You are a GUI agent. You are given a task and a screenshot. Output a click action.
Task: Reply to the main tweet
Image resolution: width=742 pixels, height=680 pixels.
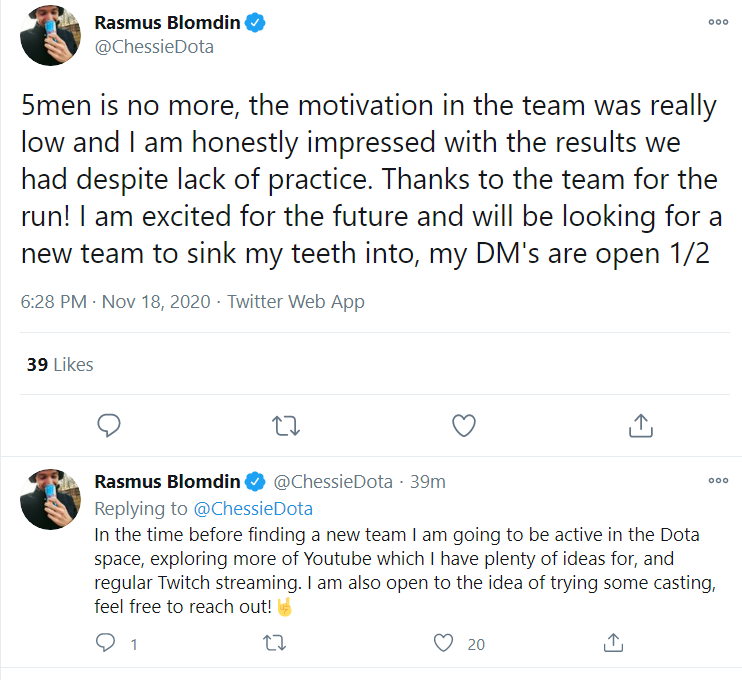tap(109, 426)
